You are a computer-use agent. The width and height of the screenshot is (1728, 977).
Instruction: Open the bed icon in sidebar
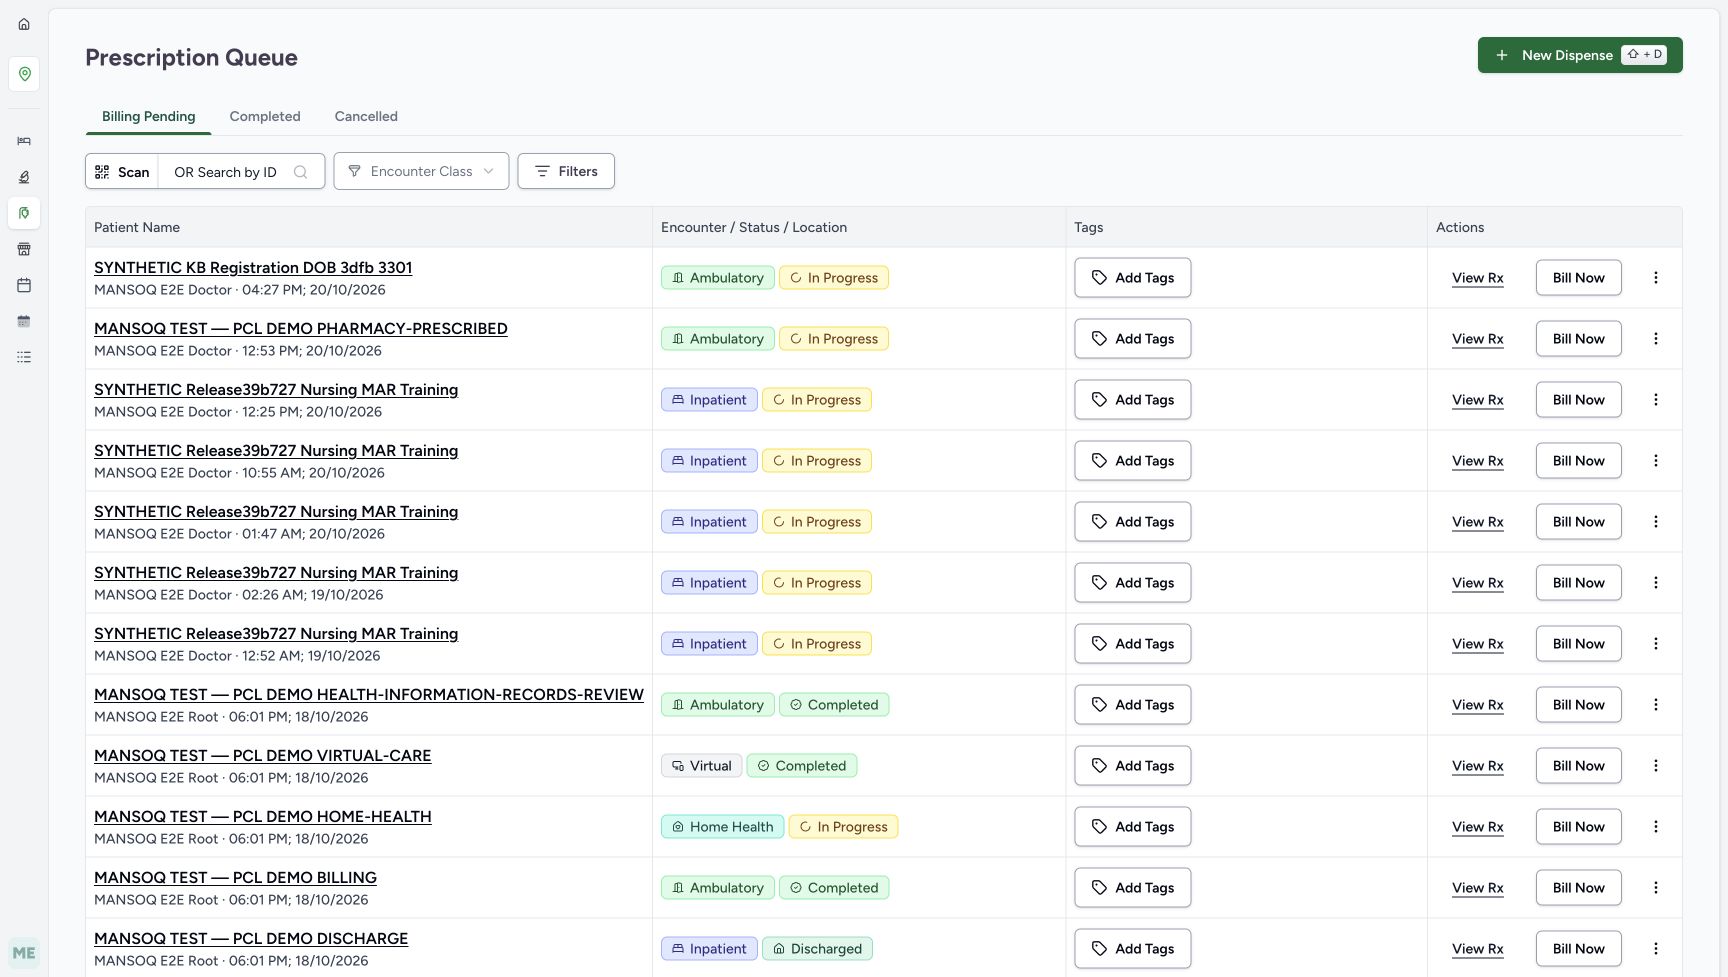(x=24, y=141)
